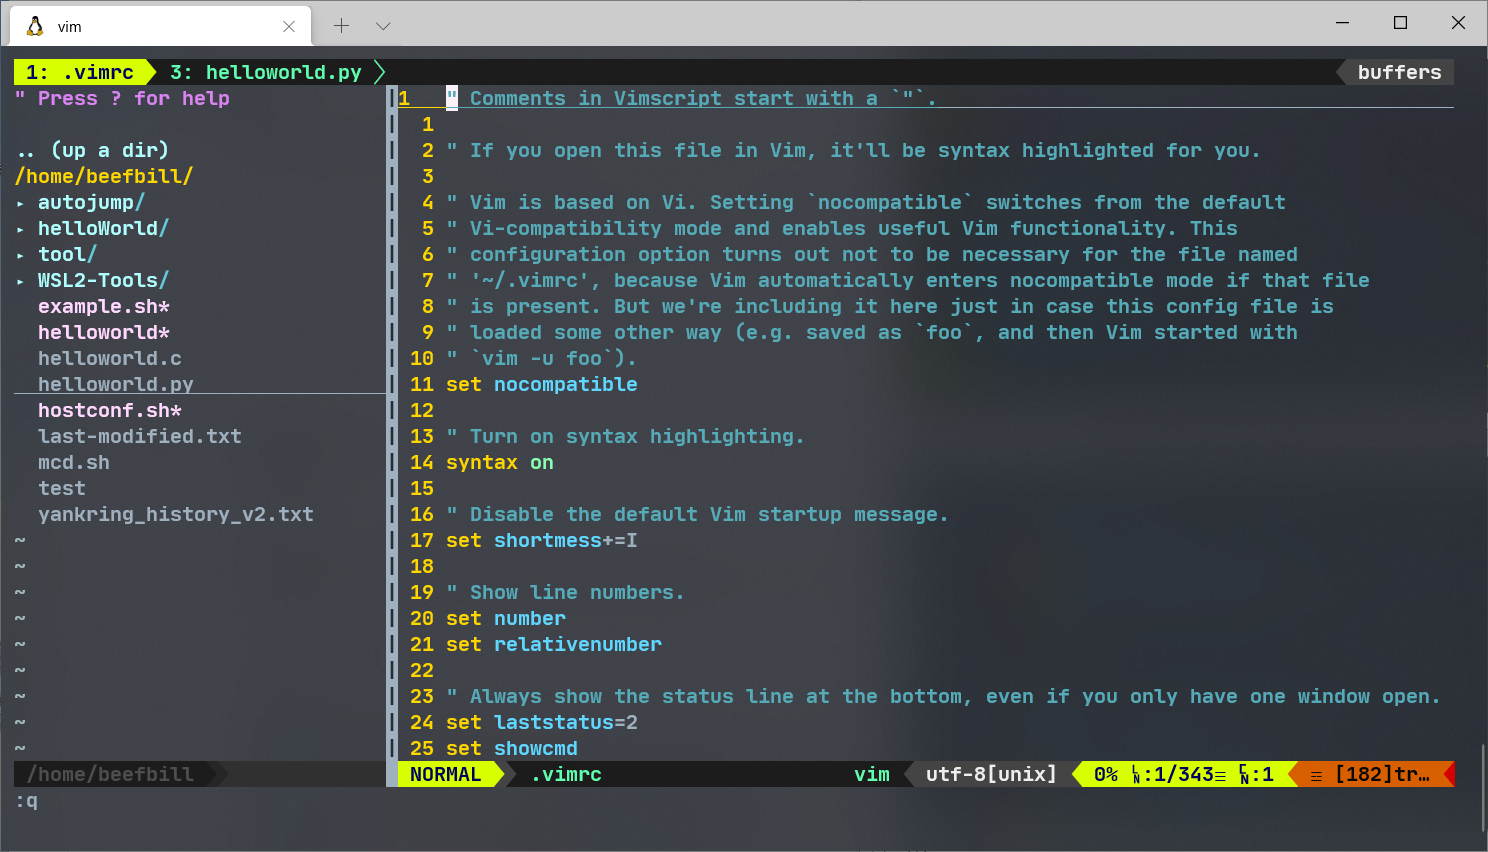Place cursor on 'set number' line

tap(505, 618)
